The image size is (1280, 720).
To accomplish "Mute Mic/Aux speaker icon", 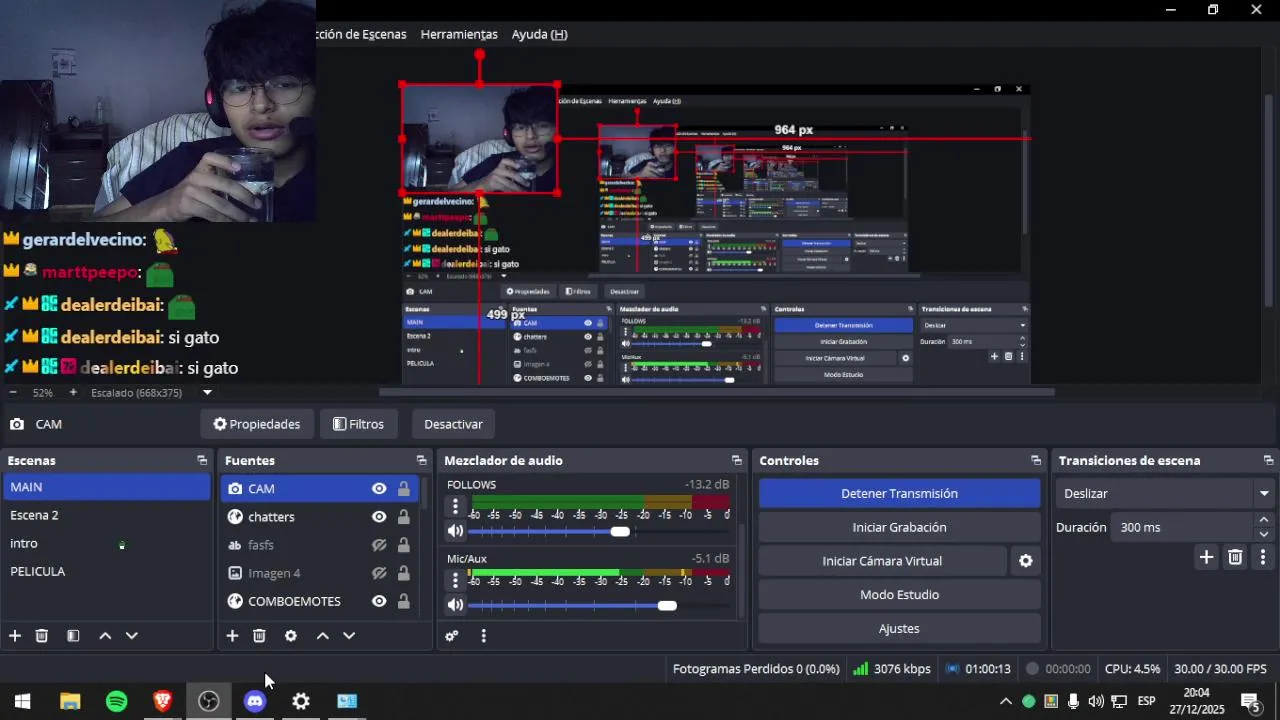I will coord(455,605).
